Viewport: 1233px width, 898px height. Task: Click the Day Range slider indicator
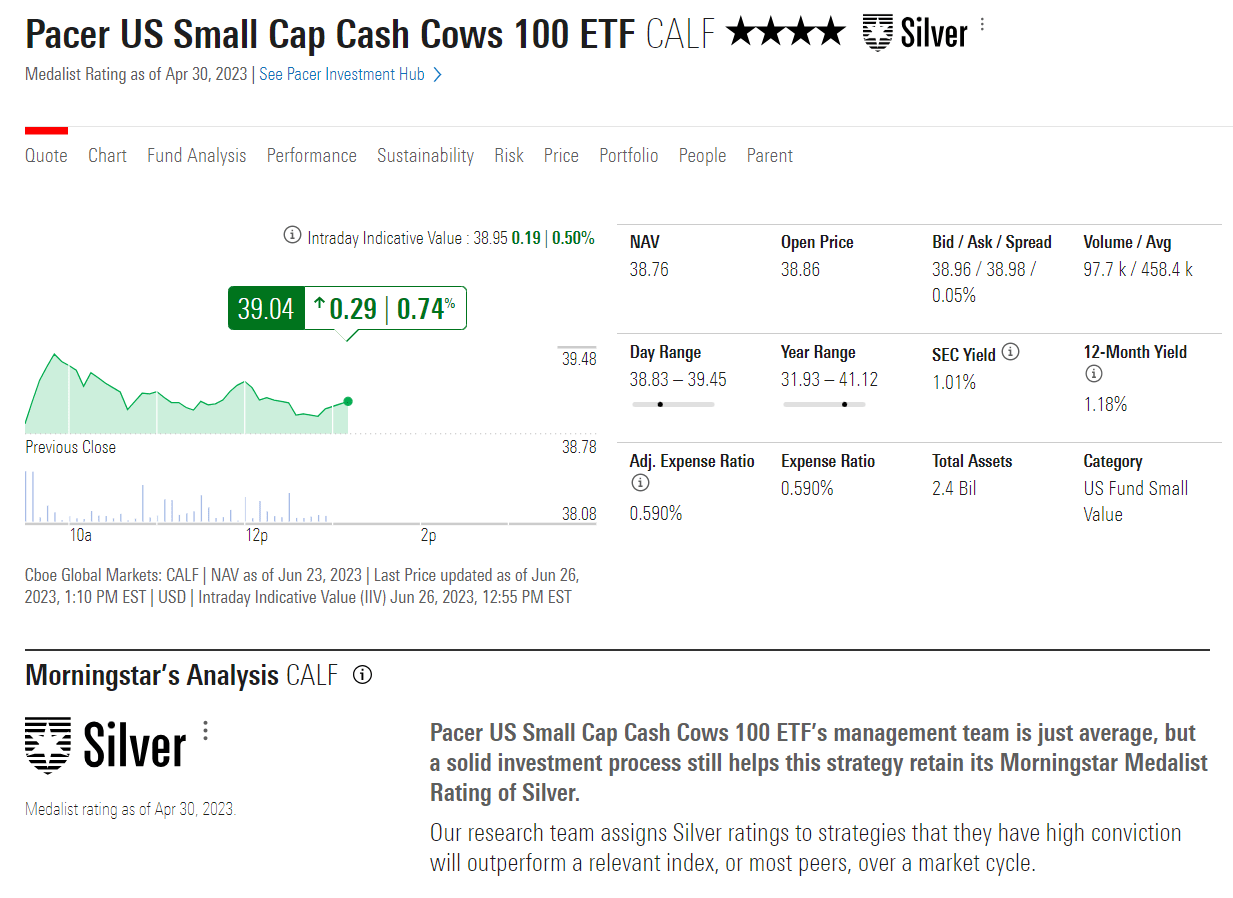[x=660, y=404]
